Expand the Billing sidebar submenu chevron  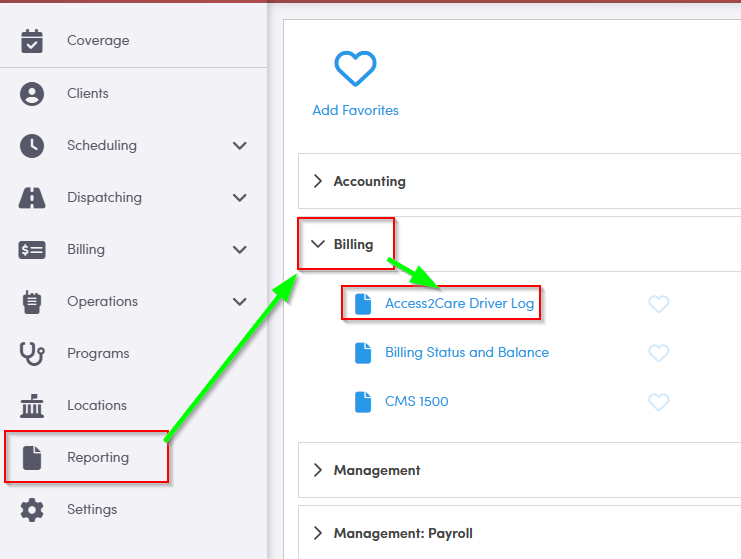pos(239,250)
